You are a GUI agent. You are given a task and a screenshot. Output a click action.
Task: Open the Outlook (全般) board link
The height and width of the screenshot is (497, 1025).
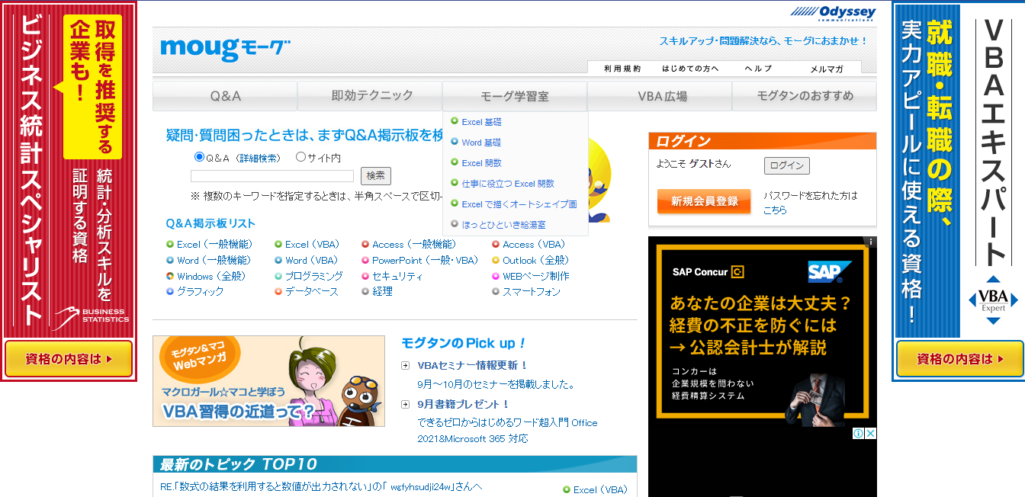[x=537, y=260]
